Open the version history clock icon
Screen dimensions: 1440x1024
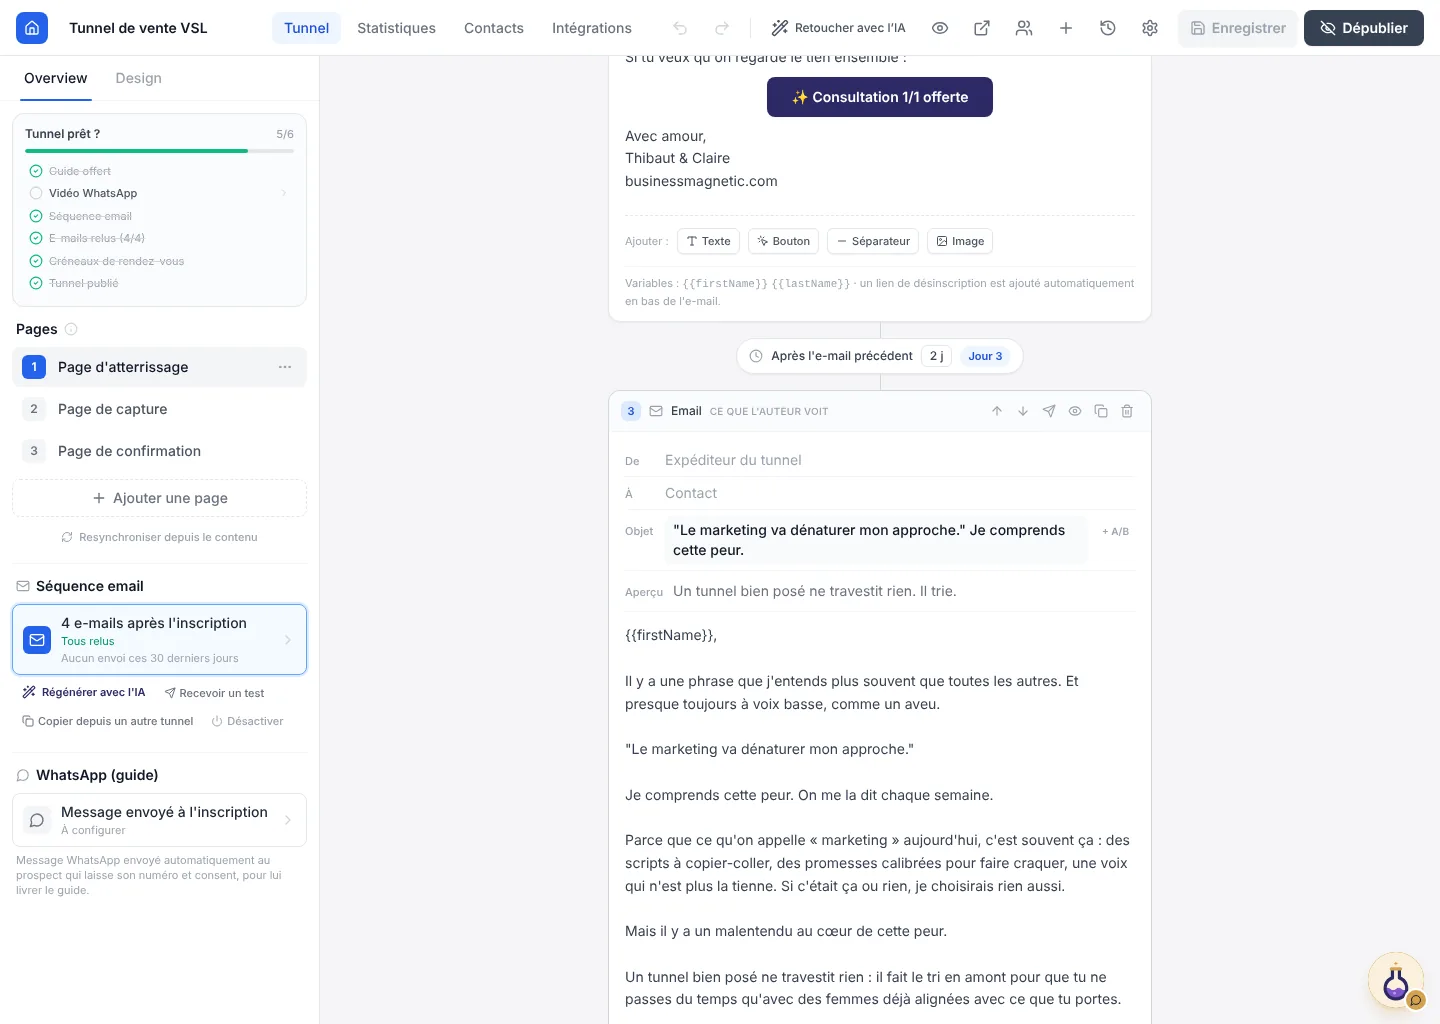click(x=1108, y=28)
